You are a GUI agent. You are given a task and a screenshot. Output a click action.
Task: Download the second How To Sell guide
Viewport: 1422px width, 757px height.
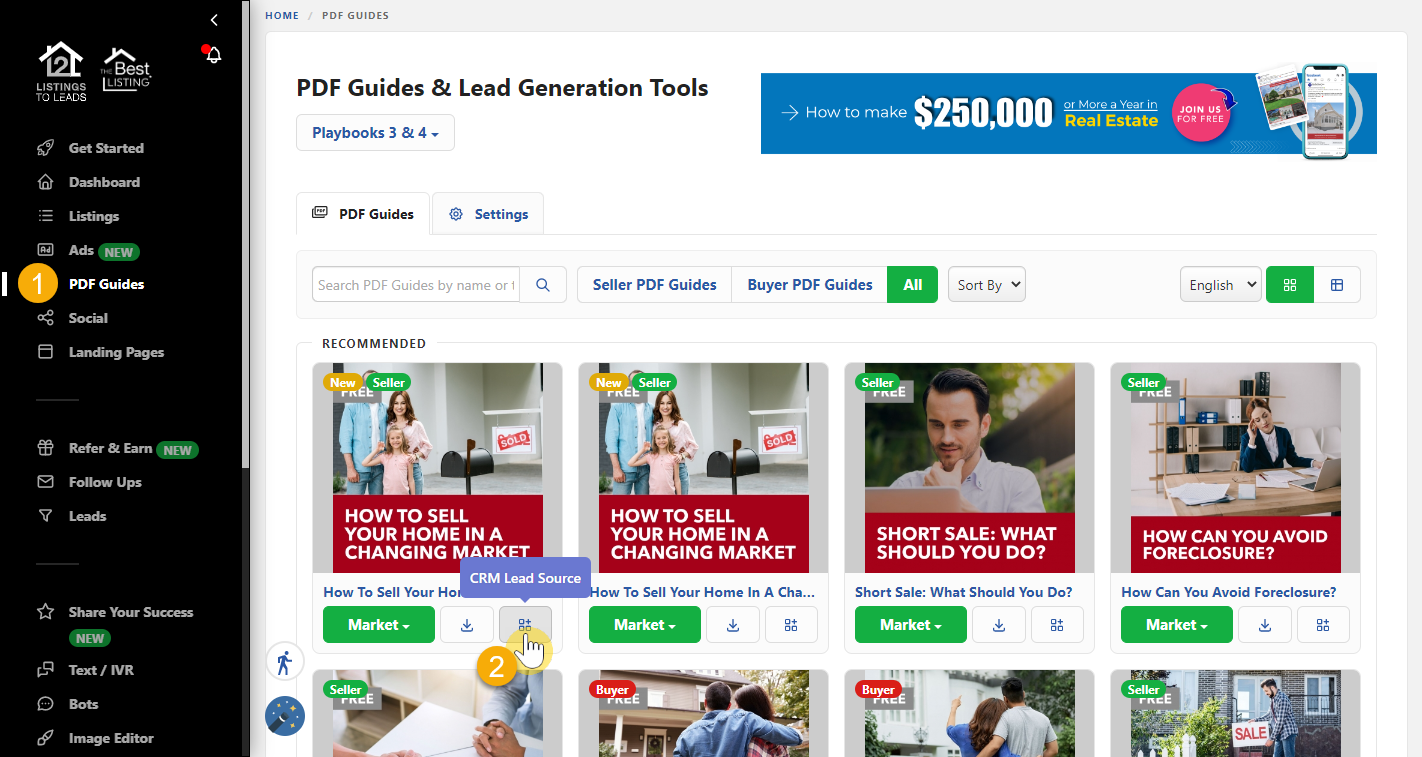point(732,625)
